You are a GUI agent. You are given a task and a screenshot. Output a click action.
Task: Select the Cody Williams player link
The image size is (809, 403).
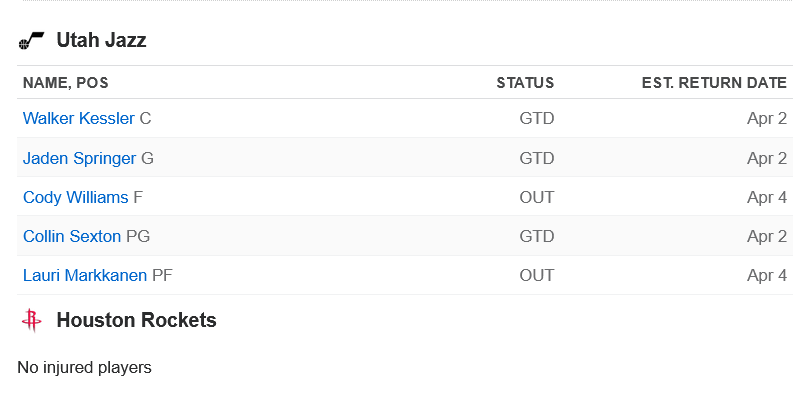click(75, 197)
